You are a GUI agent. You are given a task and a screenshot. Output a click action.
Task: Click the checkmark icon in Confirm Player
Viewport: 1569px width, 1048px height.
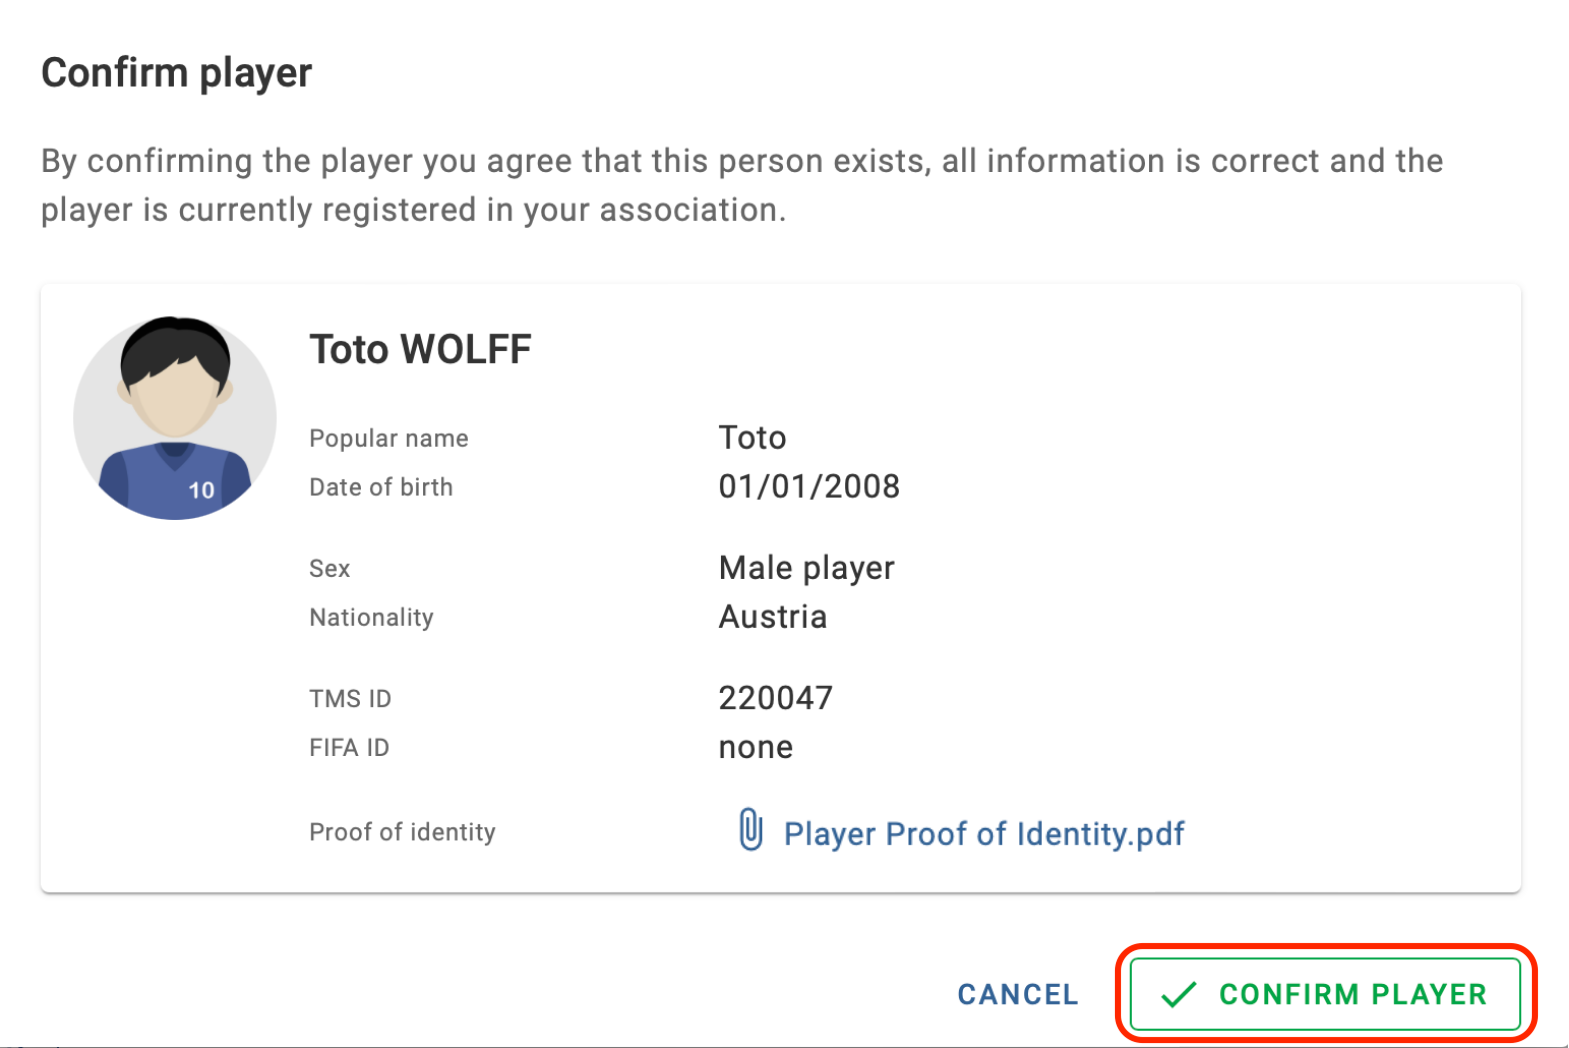(x=1179, y=994)
